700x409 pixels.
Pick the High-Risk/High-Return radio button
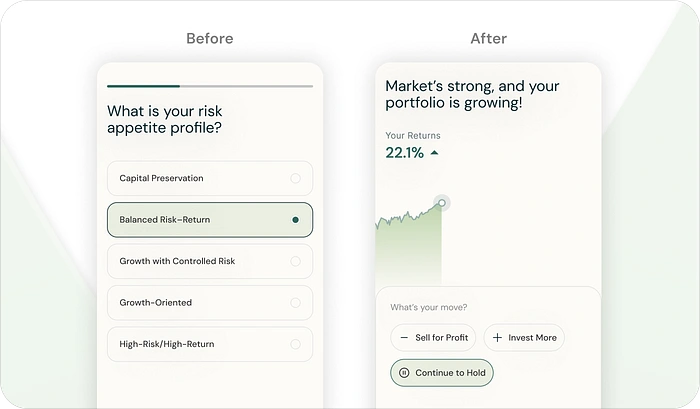pyautogui.click(x=295, y=344)
